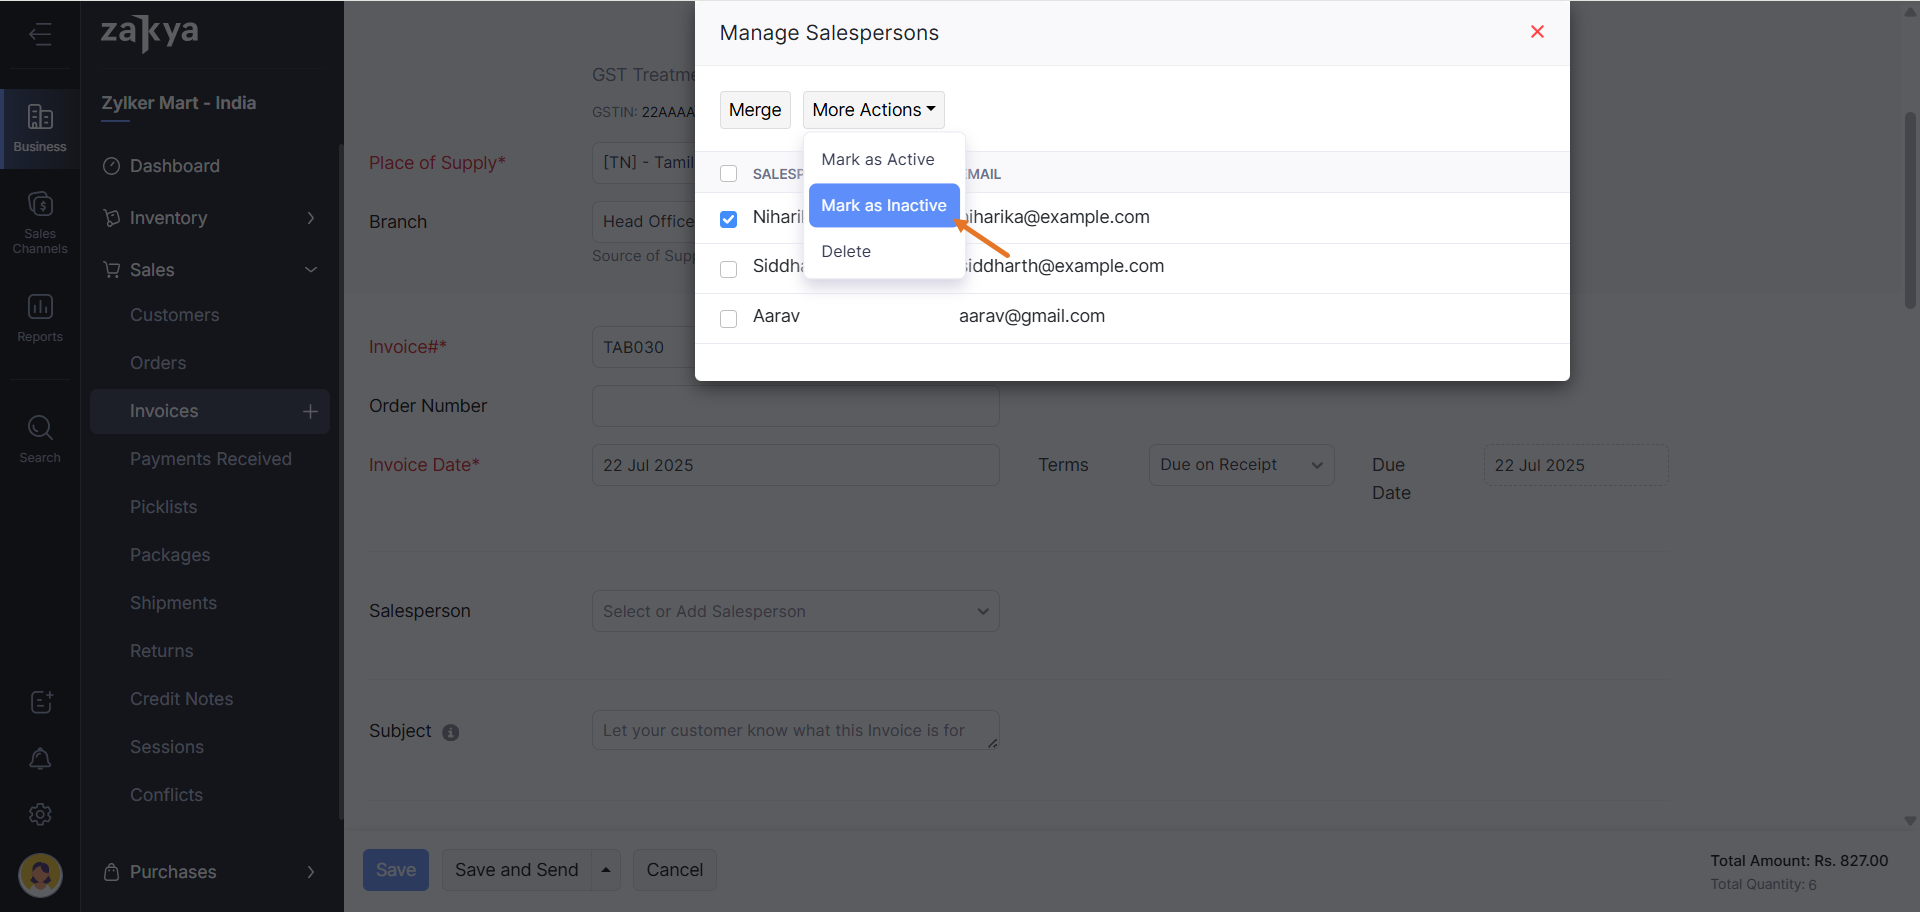This screenshot has height=912, width=1920.
Task: Toggle the More Actions dropdown
Action: [873, 110]
